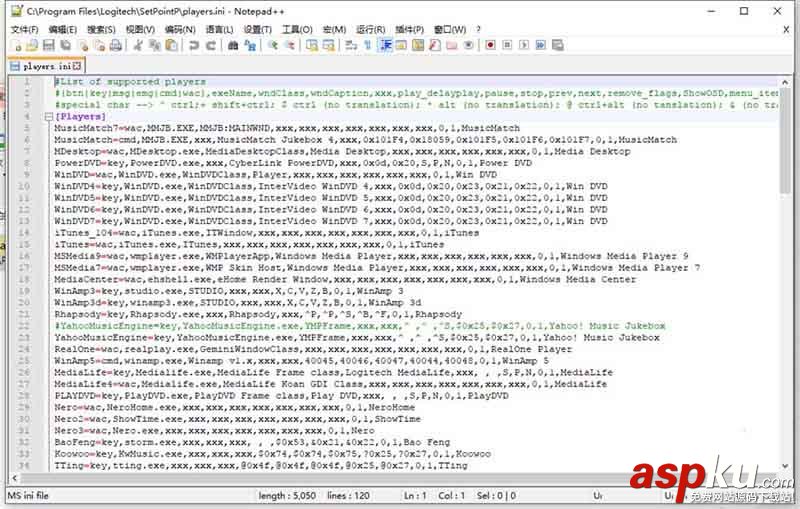800x509 pixels.
Task: Click the Zoom In toolbar icon
Action: (273, 45)
